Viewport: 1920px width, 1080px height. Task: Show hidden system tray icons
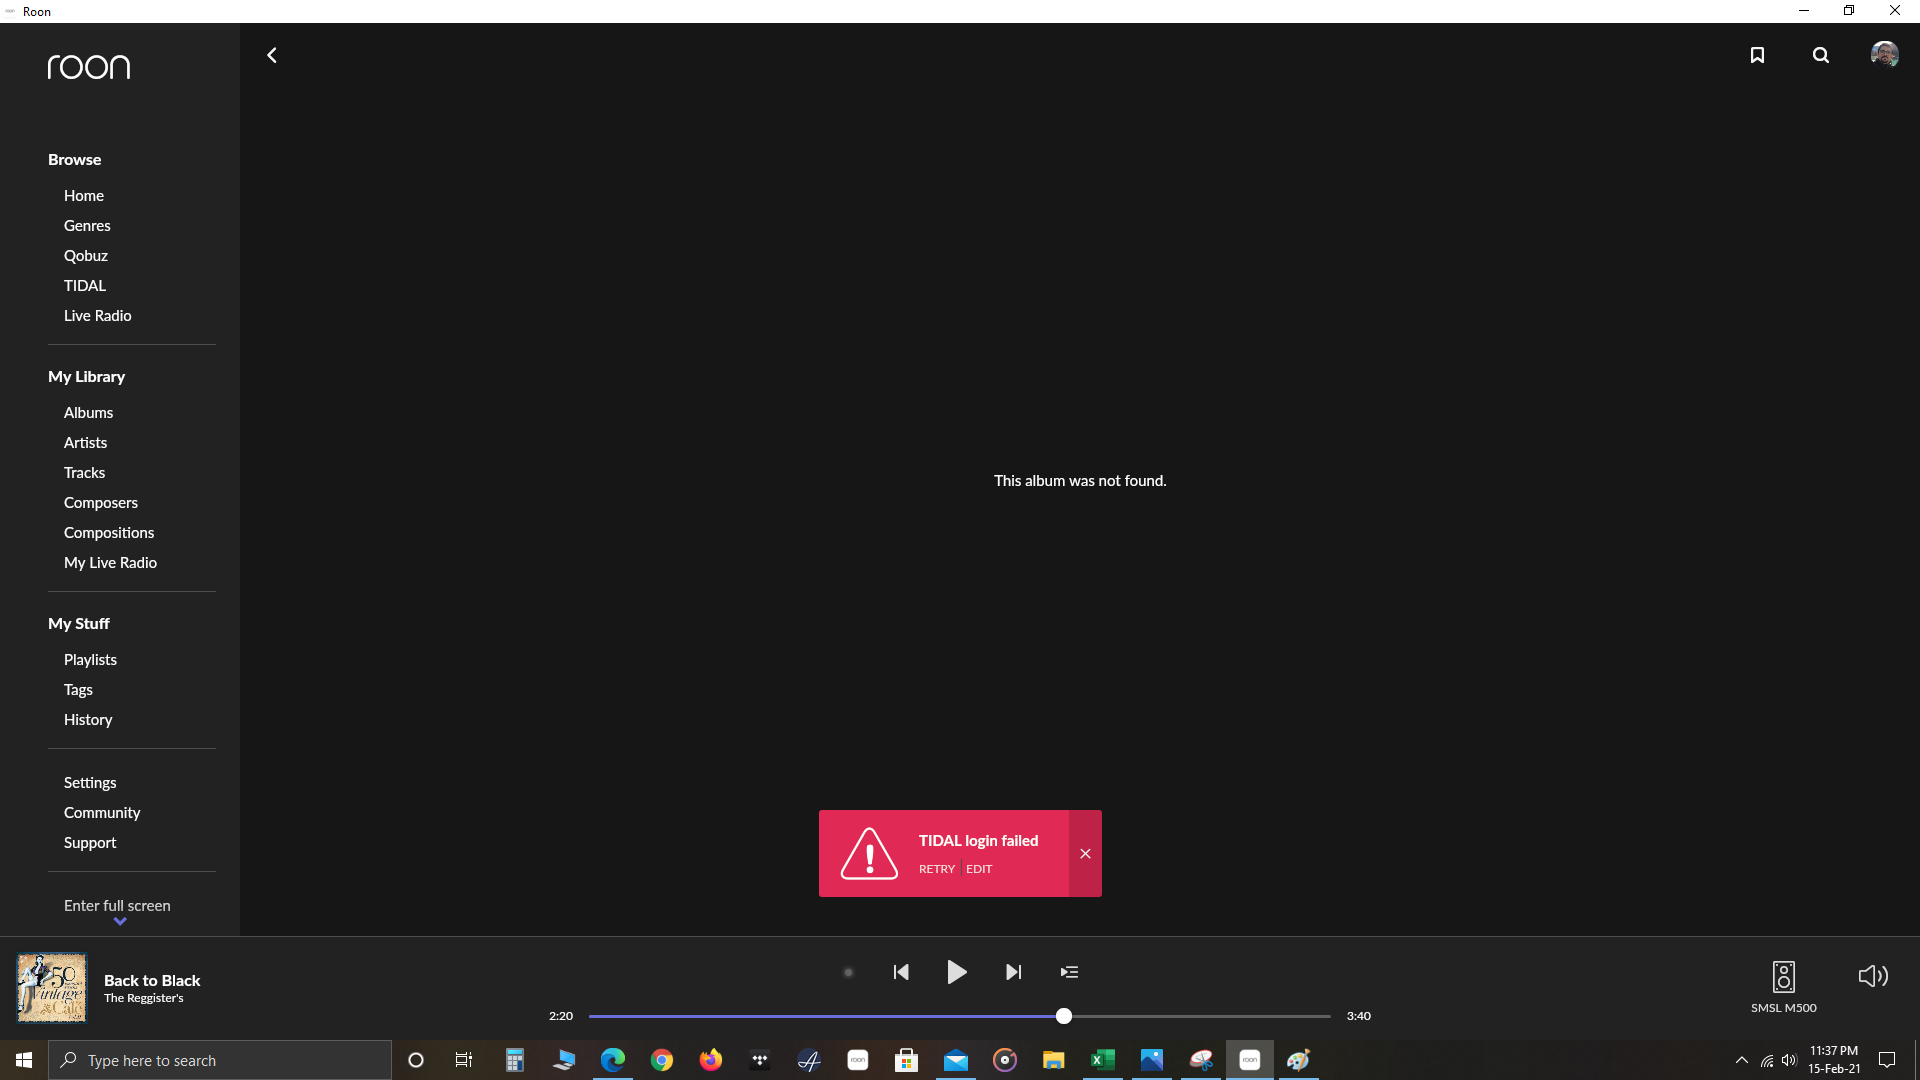1742,1060
